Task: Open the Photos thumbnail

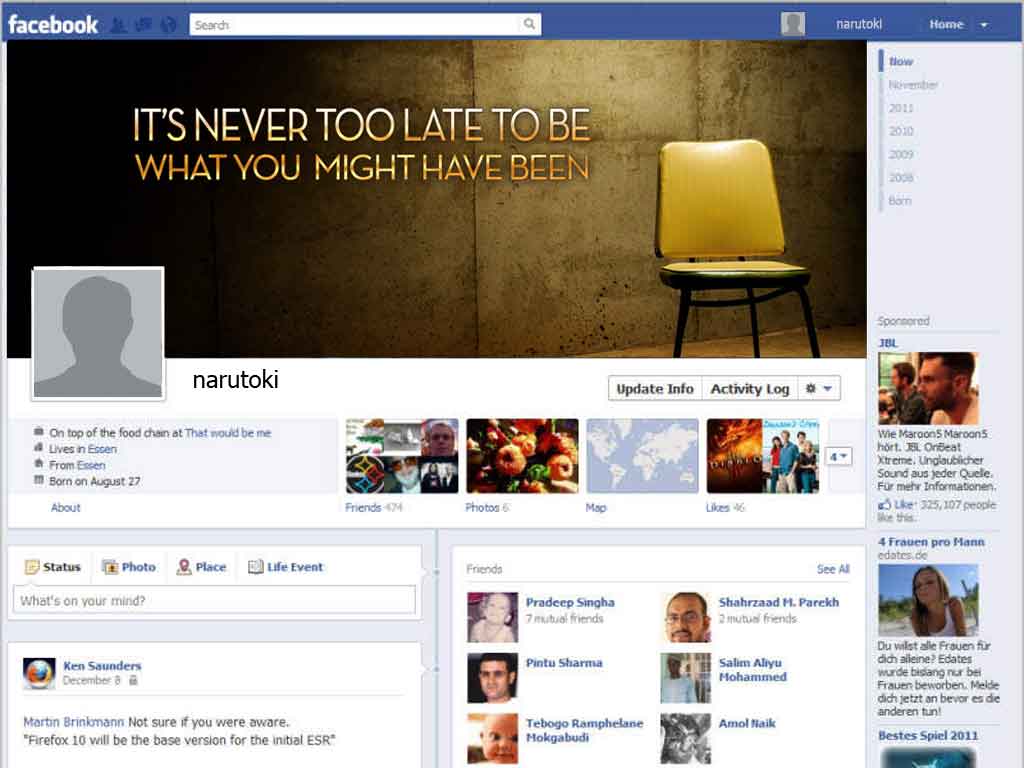Action: click(x=522, y=456)
